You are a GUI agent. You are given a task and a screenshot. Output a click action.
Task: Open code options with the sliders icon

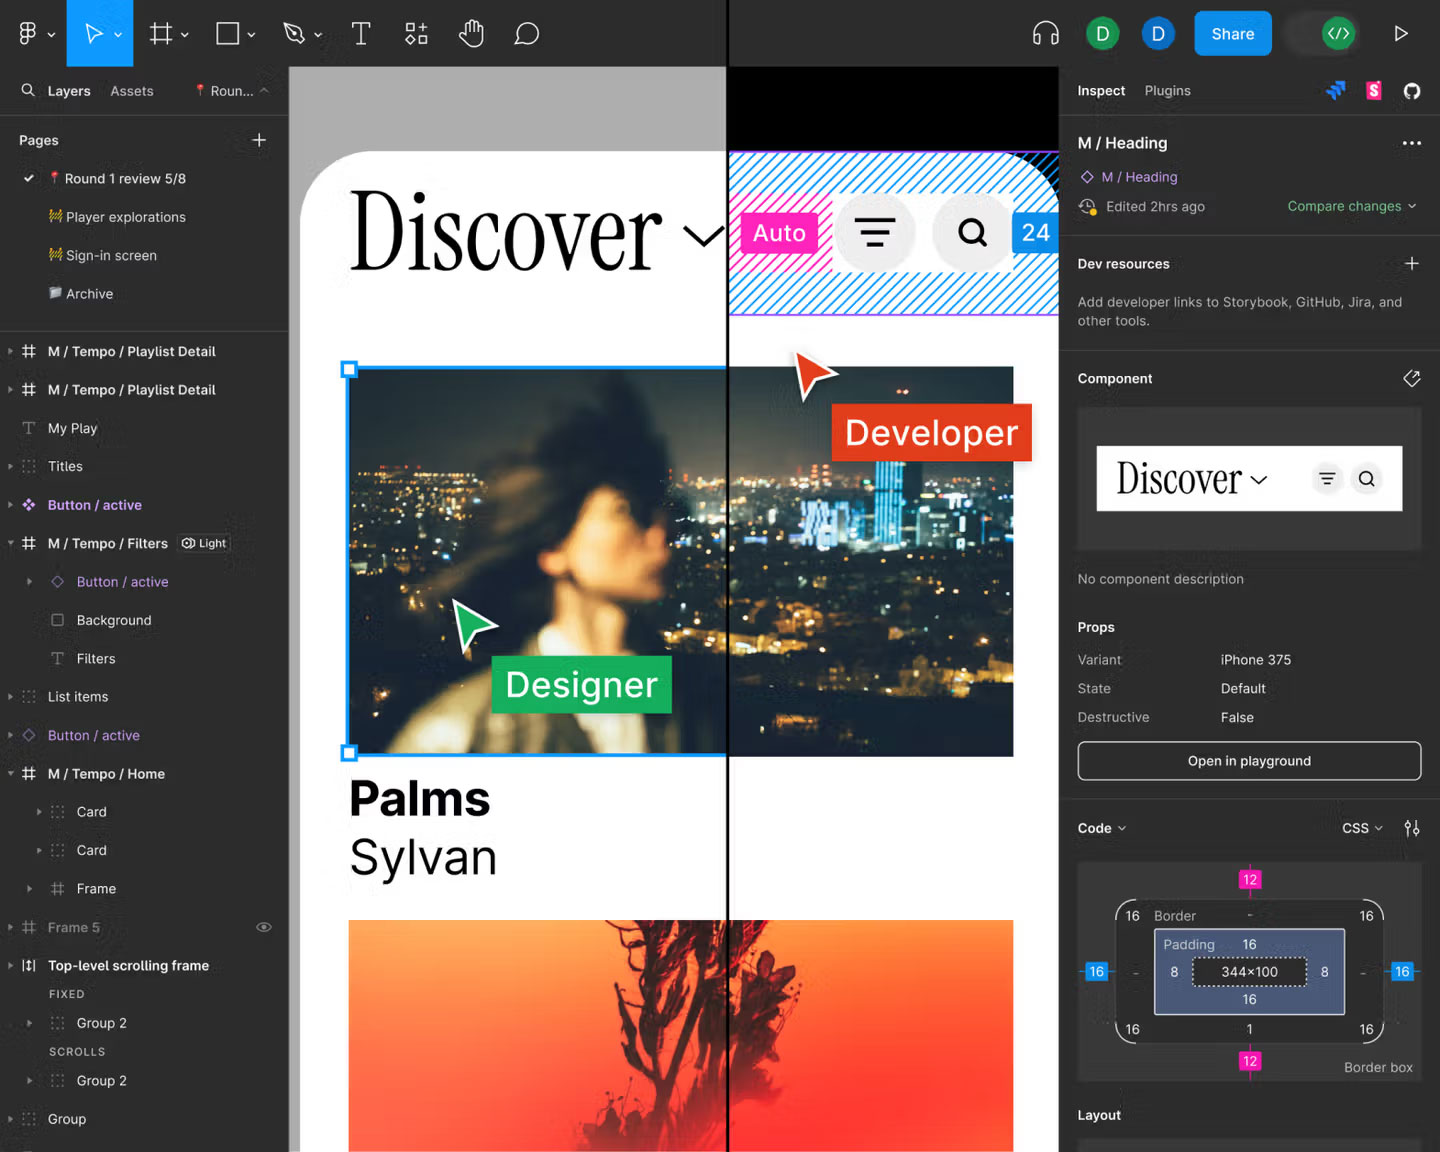[x=1412, y=828]
